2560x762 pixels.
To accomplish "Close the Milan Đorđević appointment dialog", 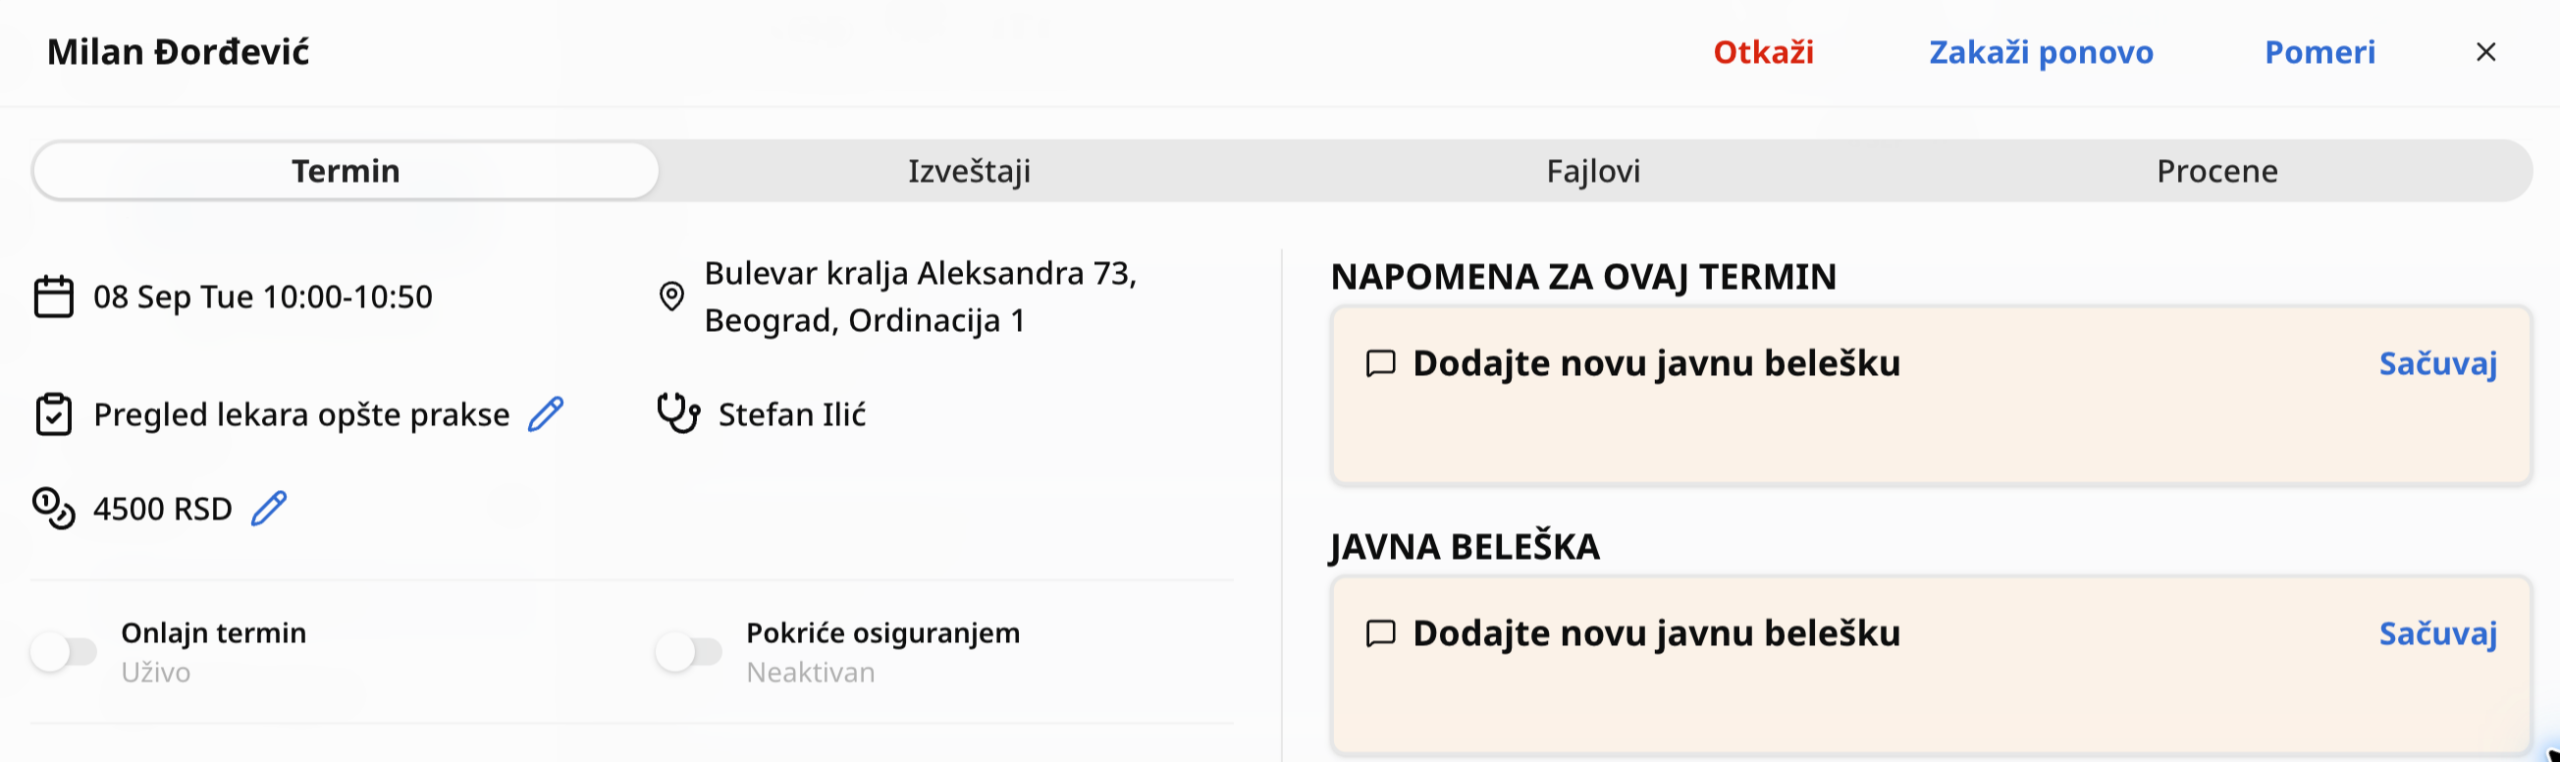I will [x=2486, y=52].
